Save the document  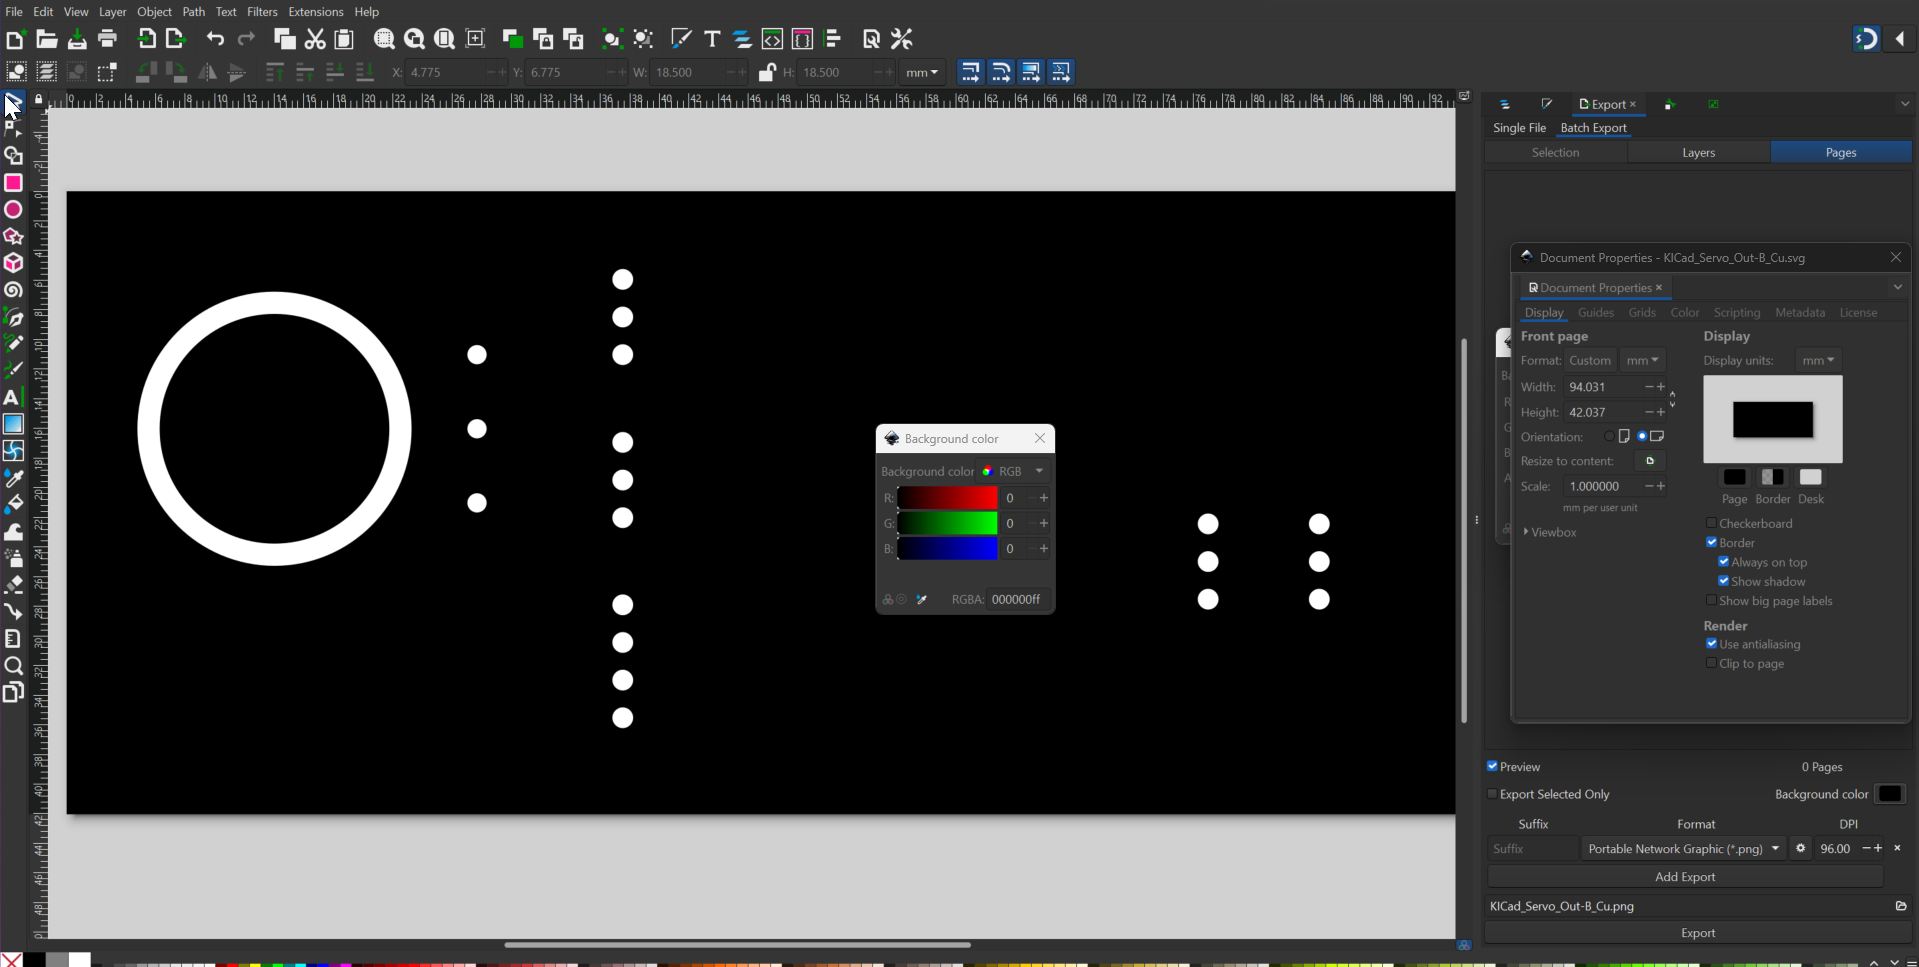pos(77,39)
